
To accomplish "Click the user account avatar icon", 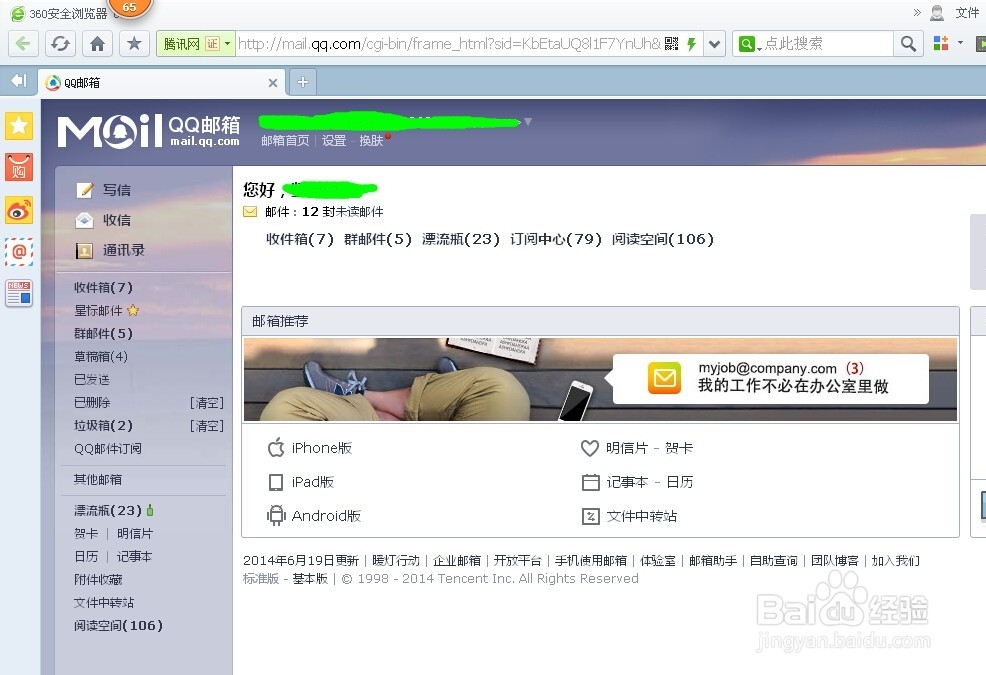I will pyautogui.click(x=937, y=13).
